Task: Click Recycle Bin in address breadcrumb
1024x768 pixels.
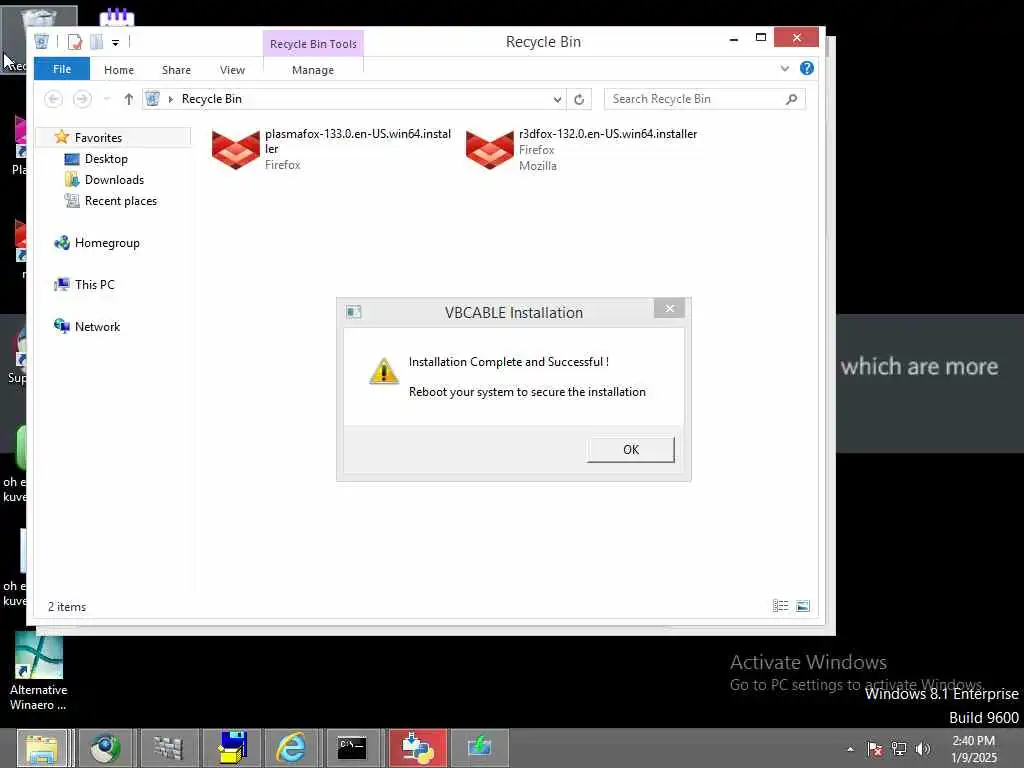Action: click(x=212, y=99)
